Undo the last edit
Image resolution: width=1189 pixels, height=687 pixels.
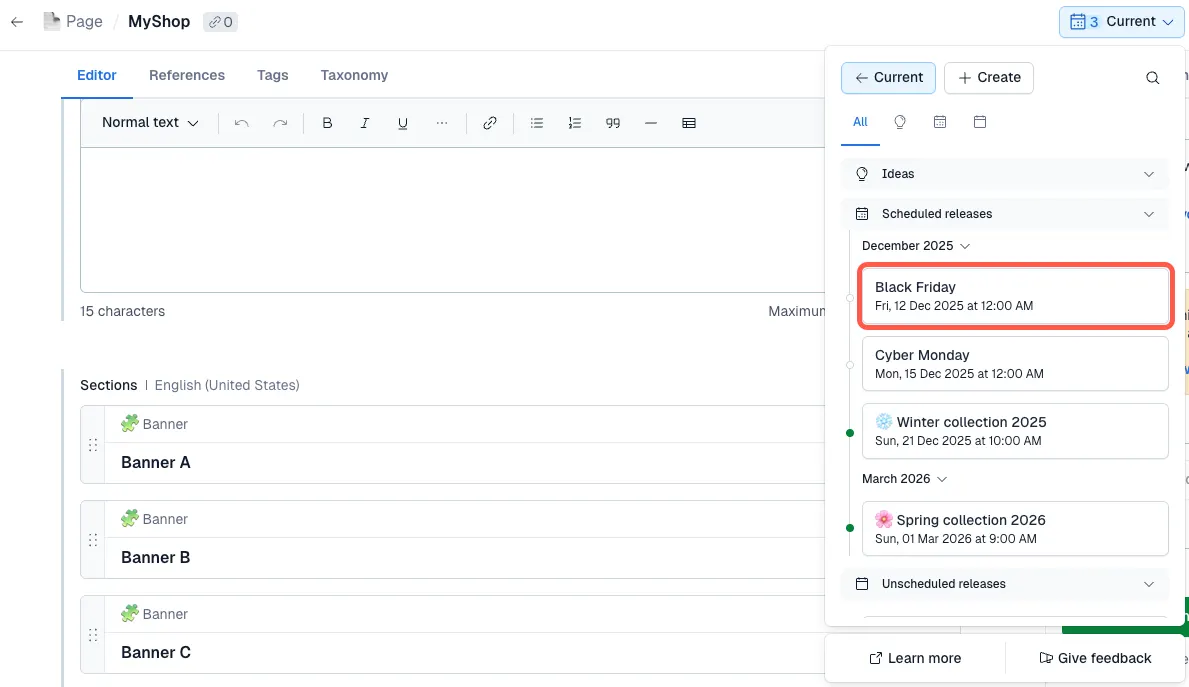pyautogui.click(x=241, y=122)
